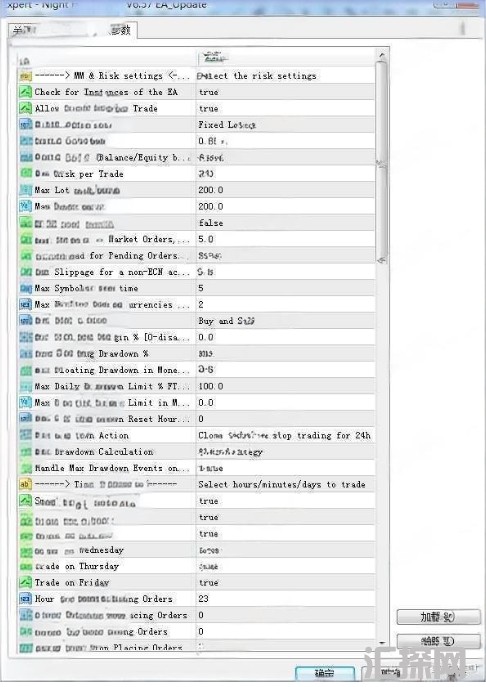The image size is (486, 687).
Task: Click the icon next to 'Floating Drawdown in Mone...'
Action: (25, 370)
